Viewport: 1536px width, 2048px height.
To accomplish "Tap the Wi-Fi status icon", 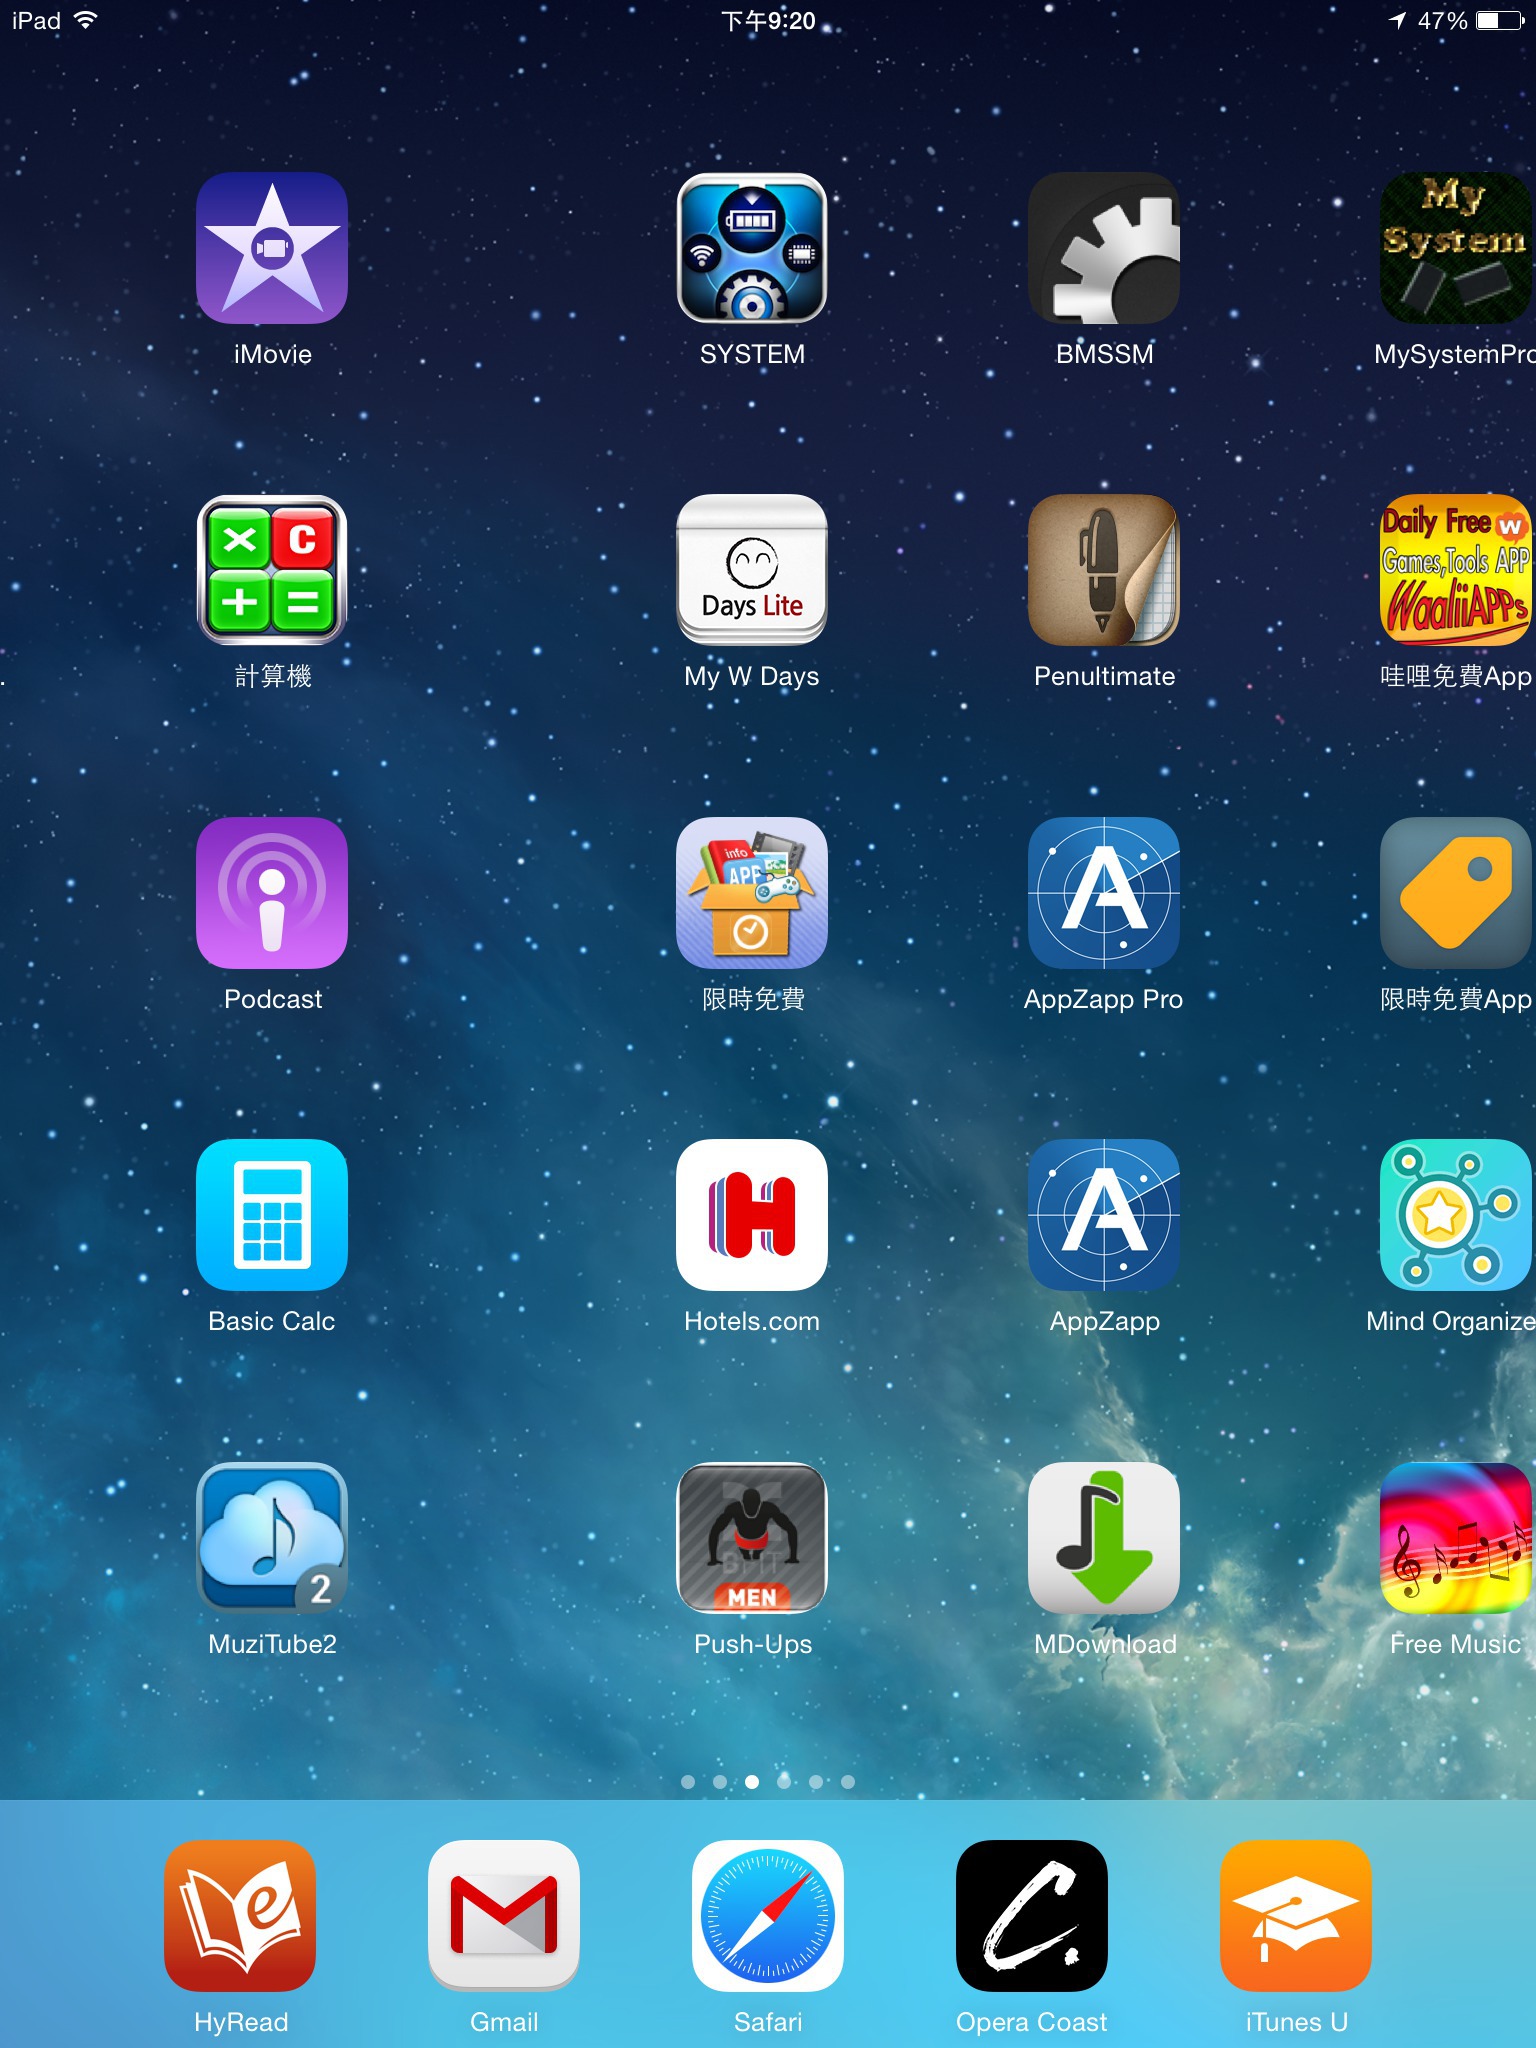I will [86, 19].
